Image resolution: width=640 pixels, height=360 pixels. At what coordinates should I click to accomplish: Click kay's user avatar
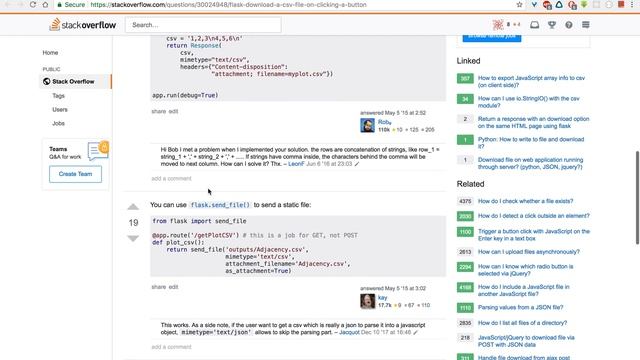[x=367, y=301]
